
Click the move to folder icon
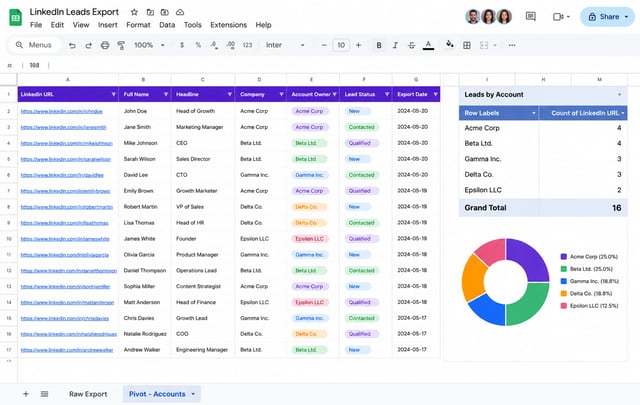tap(150, 12)
